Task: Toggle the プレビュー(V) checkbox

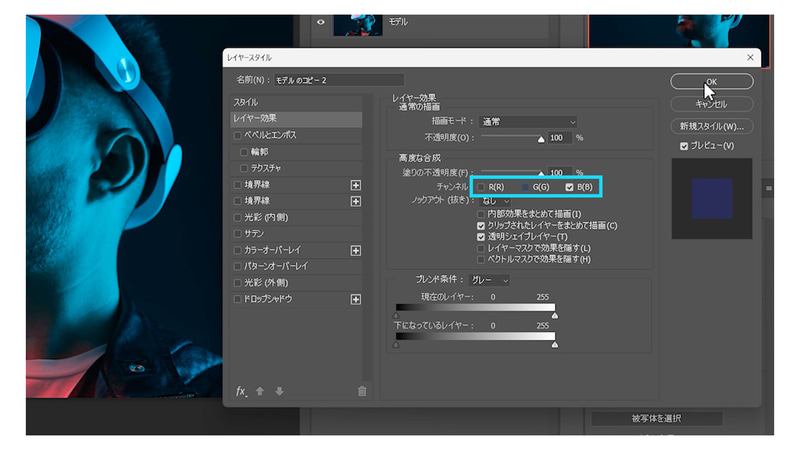Action: [x=684, y=146]
